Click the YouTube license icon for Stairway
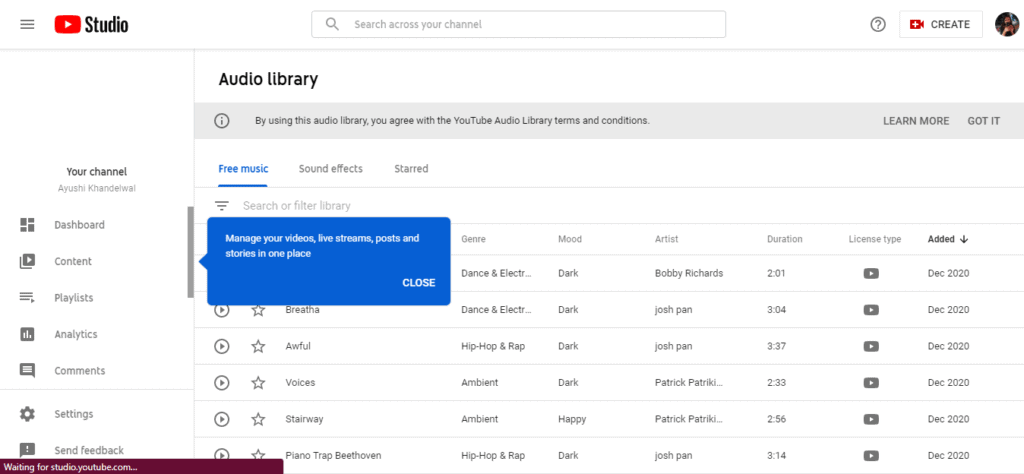Screen dimensions: 1024x474 871,419
